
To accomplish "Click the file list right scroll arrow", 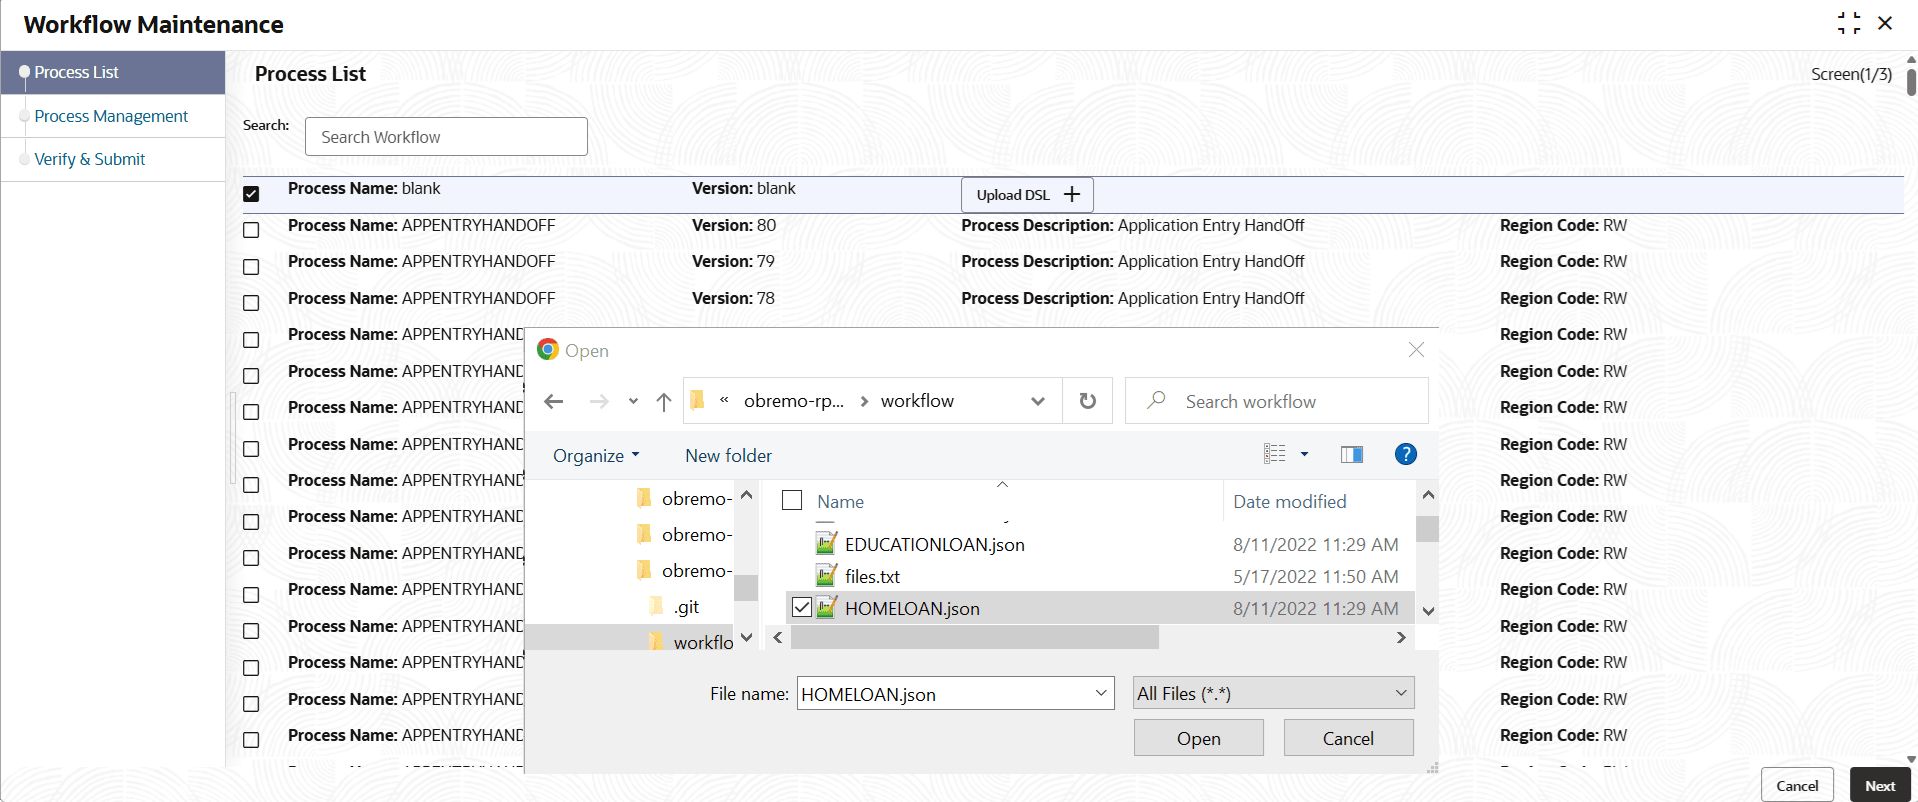I will coord(1401,637).
